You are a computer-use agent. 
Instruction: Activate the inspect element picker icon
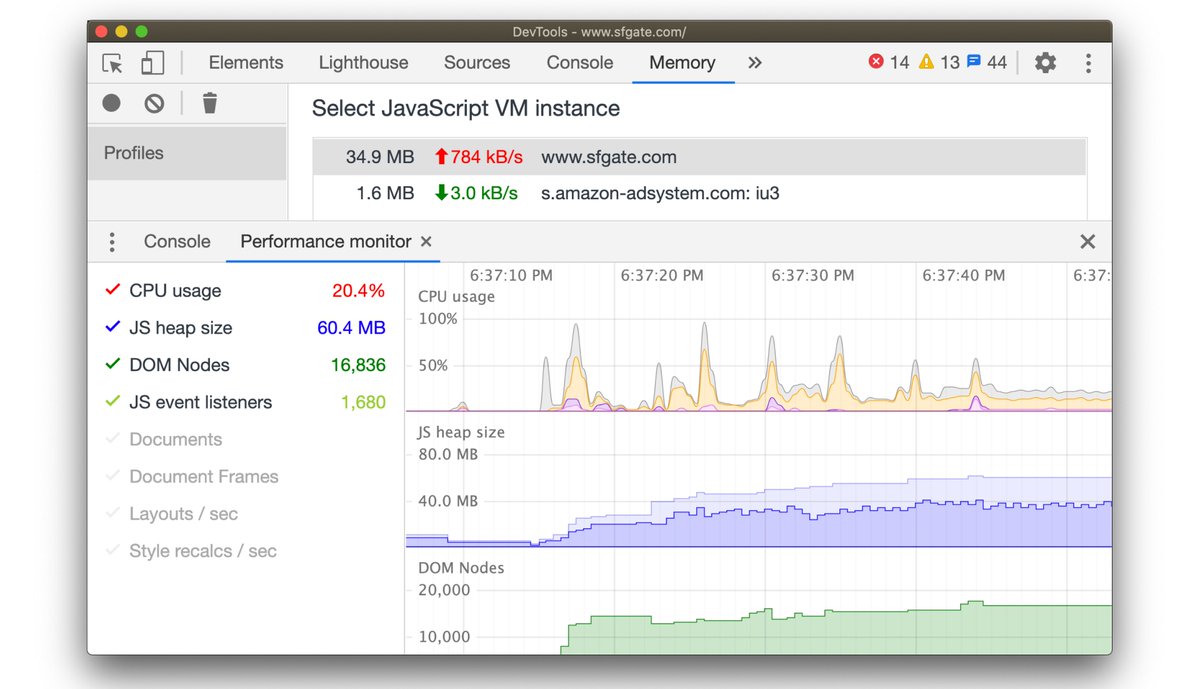click(112, 63)
